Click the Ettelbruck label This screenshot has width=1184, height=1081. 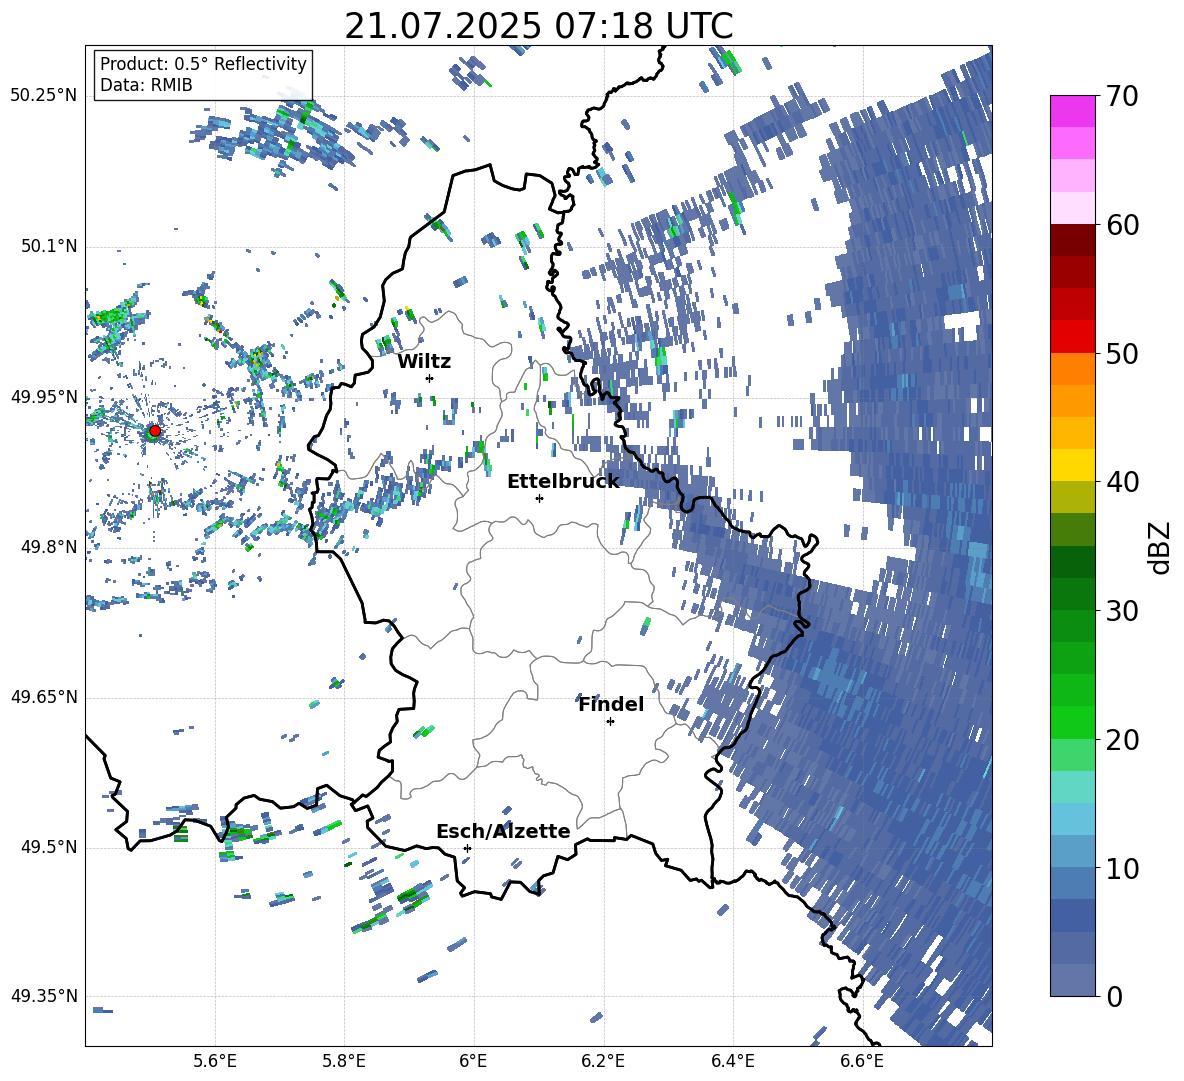click(563, 482)
